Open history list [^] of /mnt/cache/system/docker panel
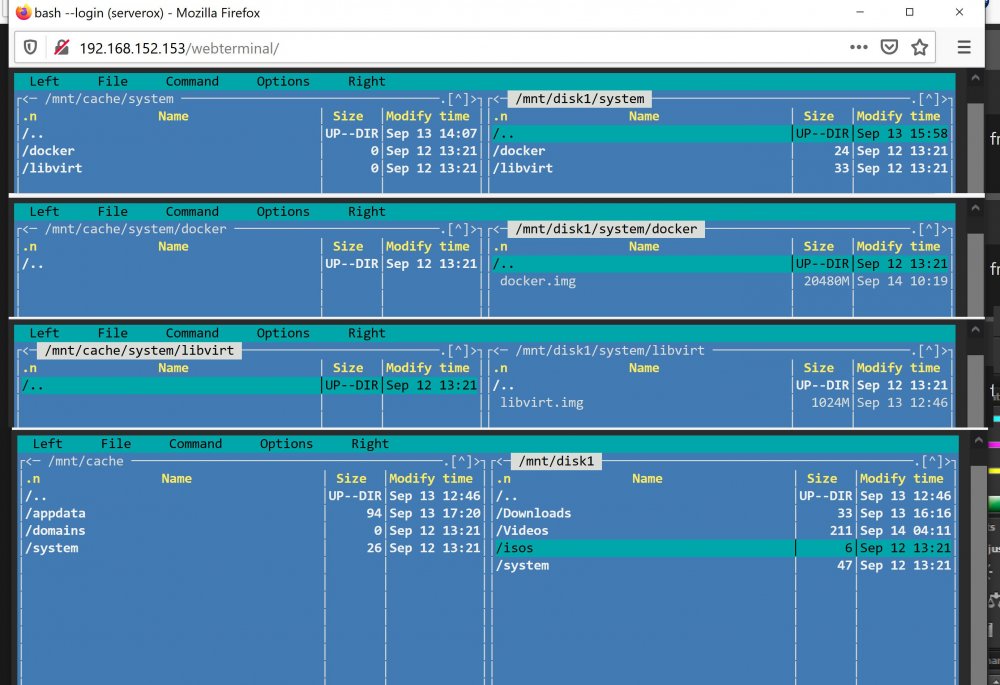Image resolution: width=1000 pixels, height=685 pixels. [459, 229]
